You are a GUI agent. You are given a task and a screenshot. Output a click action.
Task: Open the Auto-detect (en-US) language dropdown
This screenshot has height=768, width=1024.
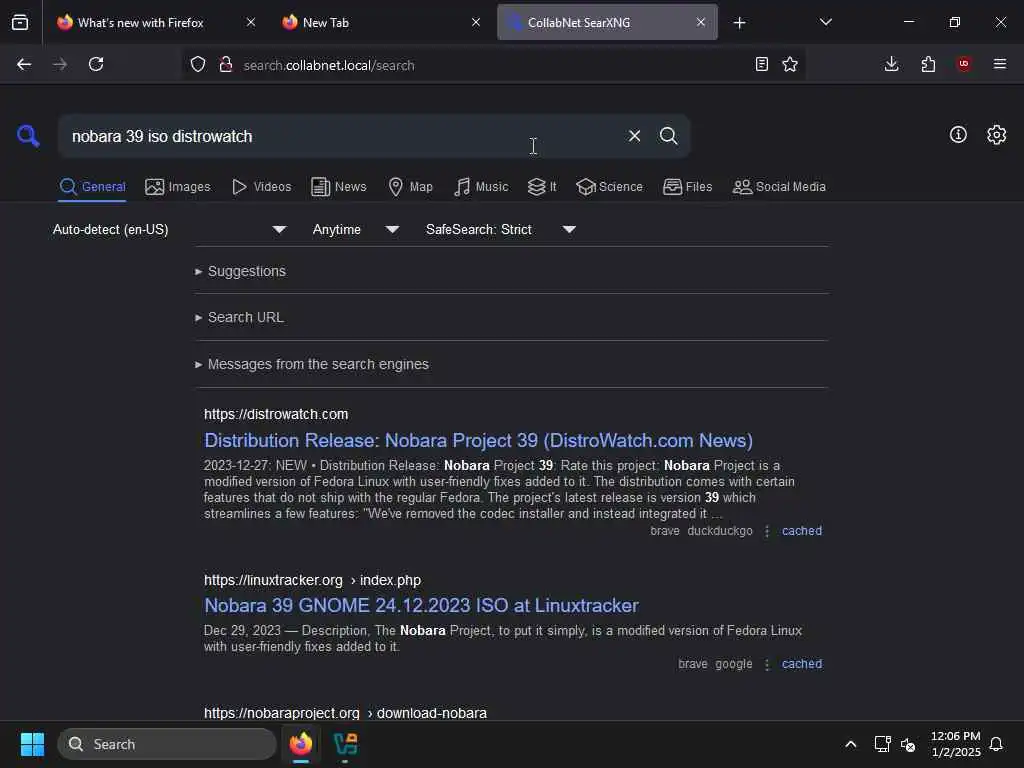[170, 229]
